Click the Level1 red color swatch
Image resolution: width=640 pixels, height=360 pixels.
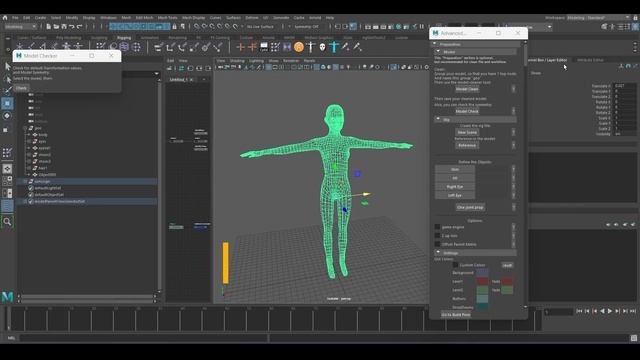tap(482, 281)
